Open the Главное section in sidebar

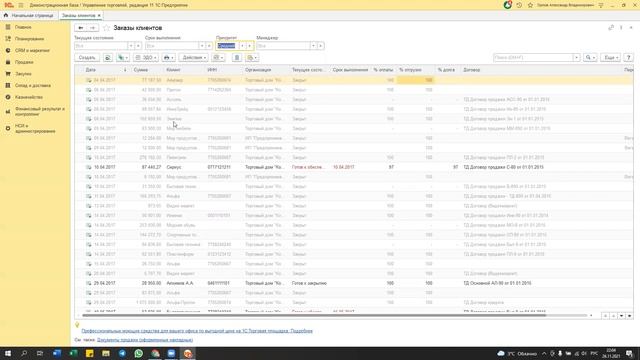[23, 27]
